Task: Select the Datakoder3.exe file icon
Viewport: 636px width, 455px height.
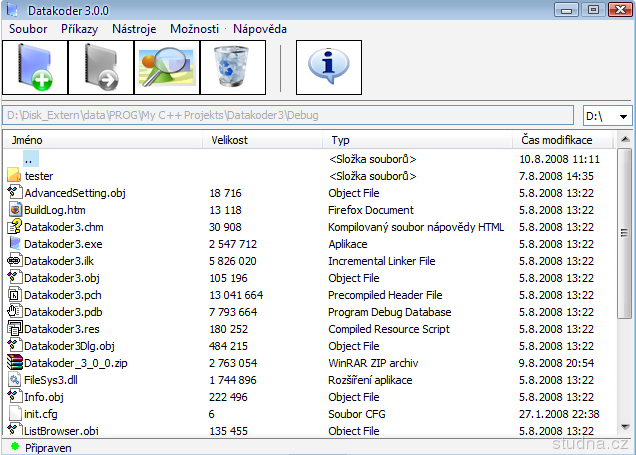Action: (15, 244)
